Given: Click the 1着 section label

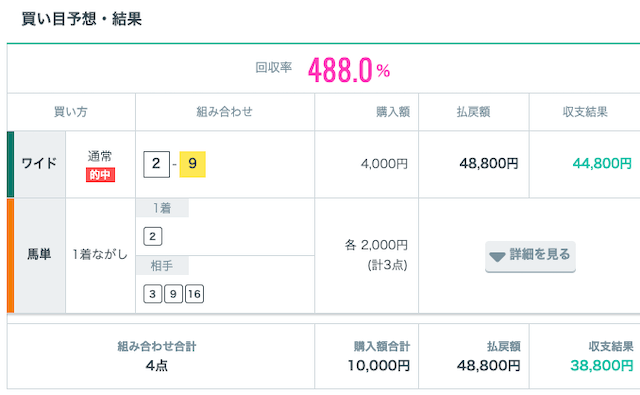Looking at the screenshot, I should [x=162, y=208].
